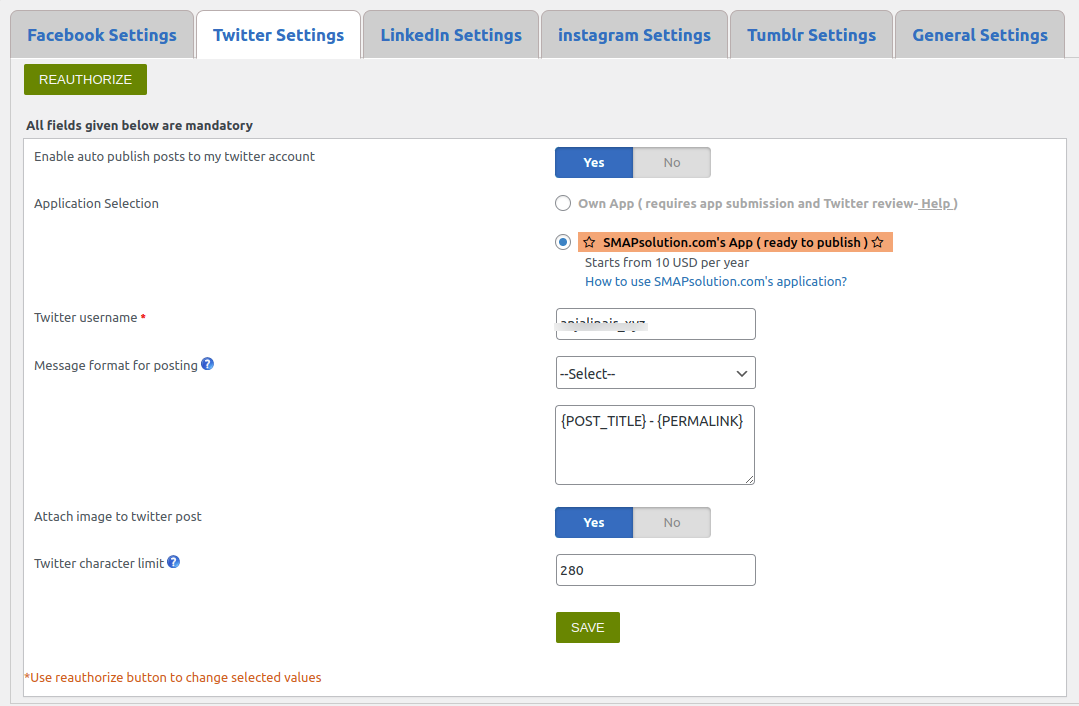Click the reauthorize hint note at bottom
Image resolution: width=1079 pixels, height=706 pixels.
click(173, 678)
